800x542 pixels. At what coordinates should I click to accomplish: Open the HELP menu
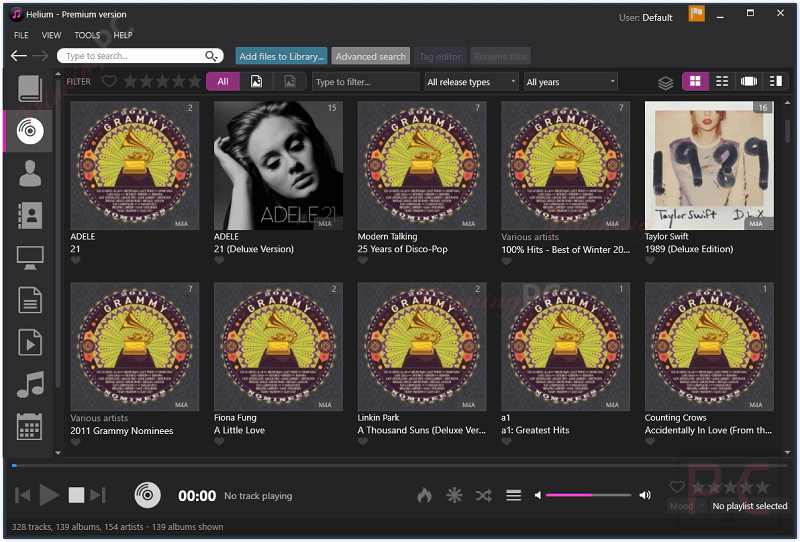[x=122, y=35]
